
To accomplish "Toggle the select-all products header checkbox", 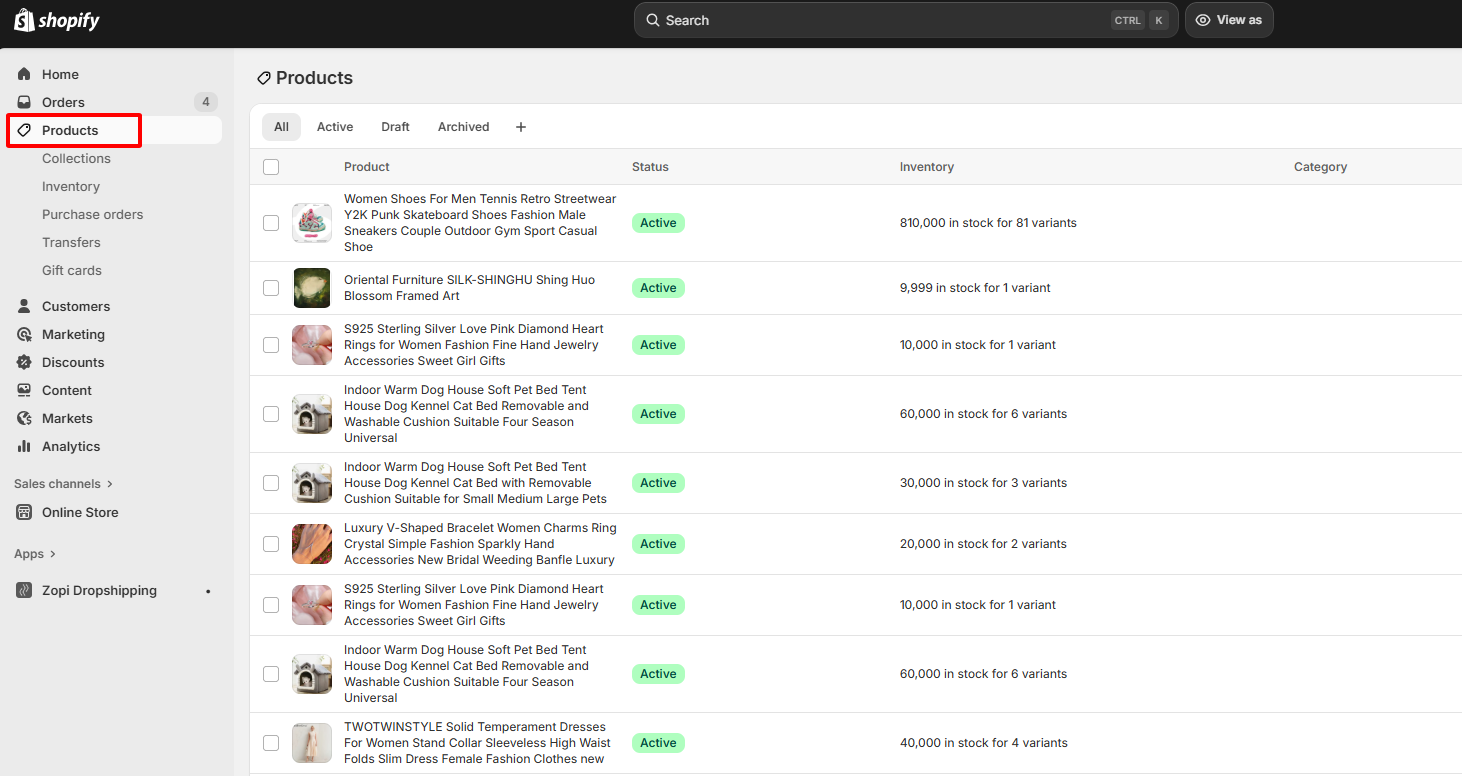I will click(271, 167).
